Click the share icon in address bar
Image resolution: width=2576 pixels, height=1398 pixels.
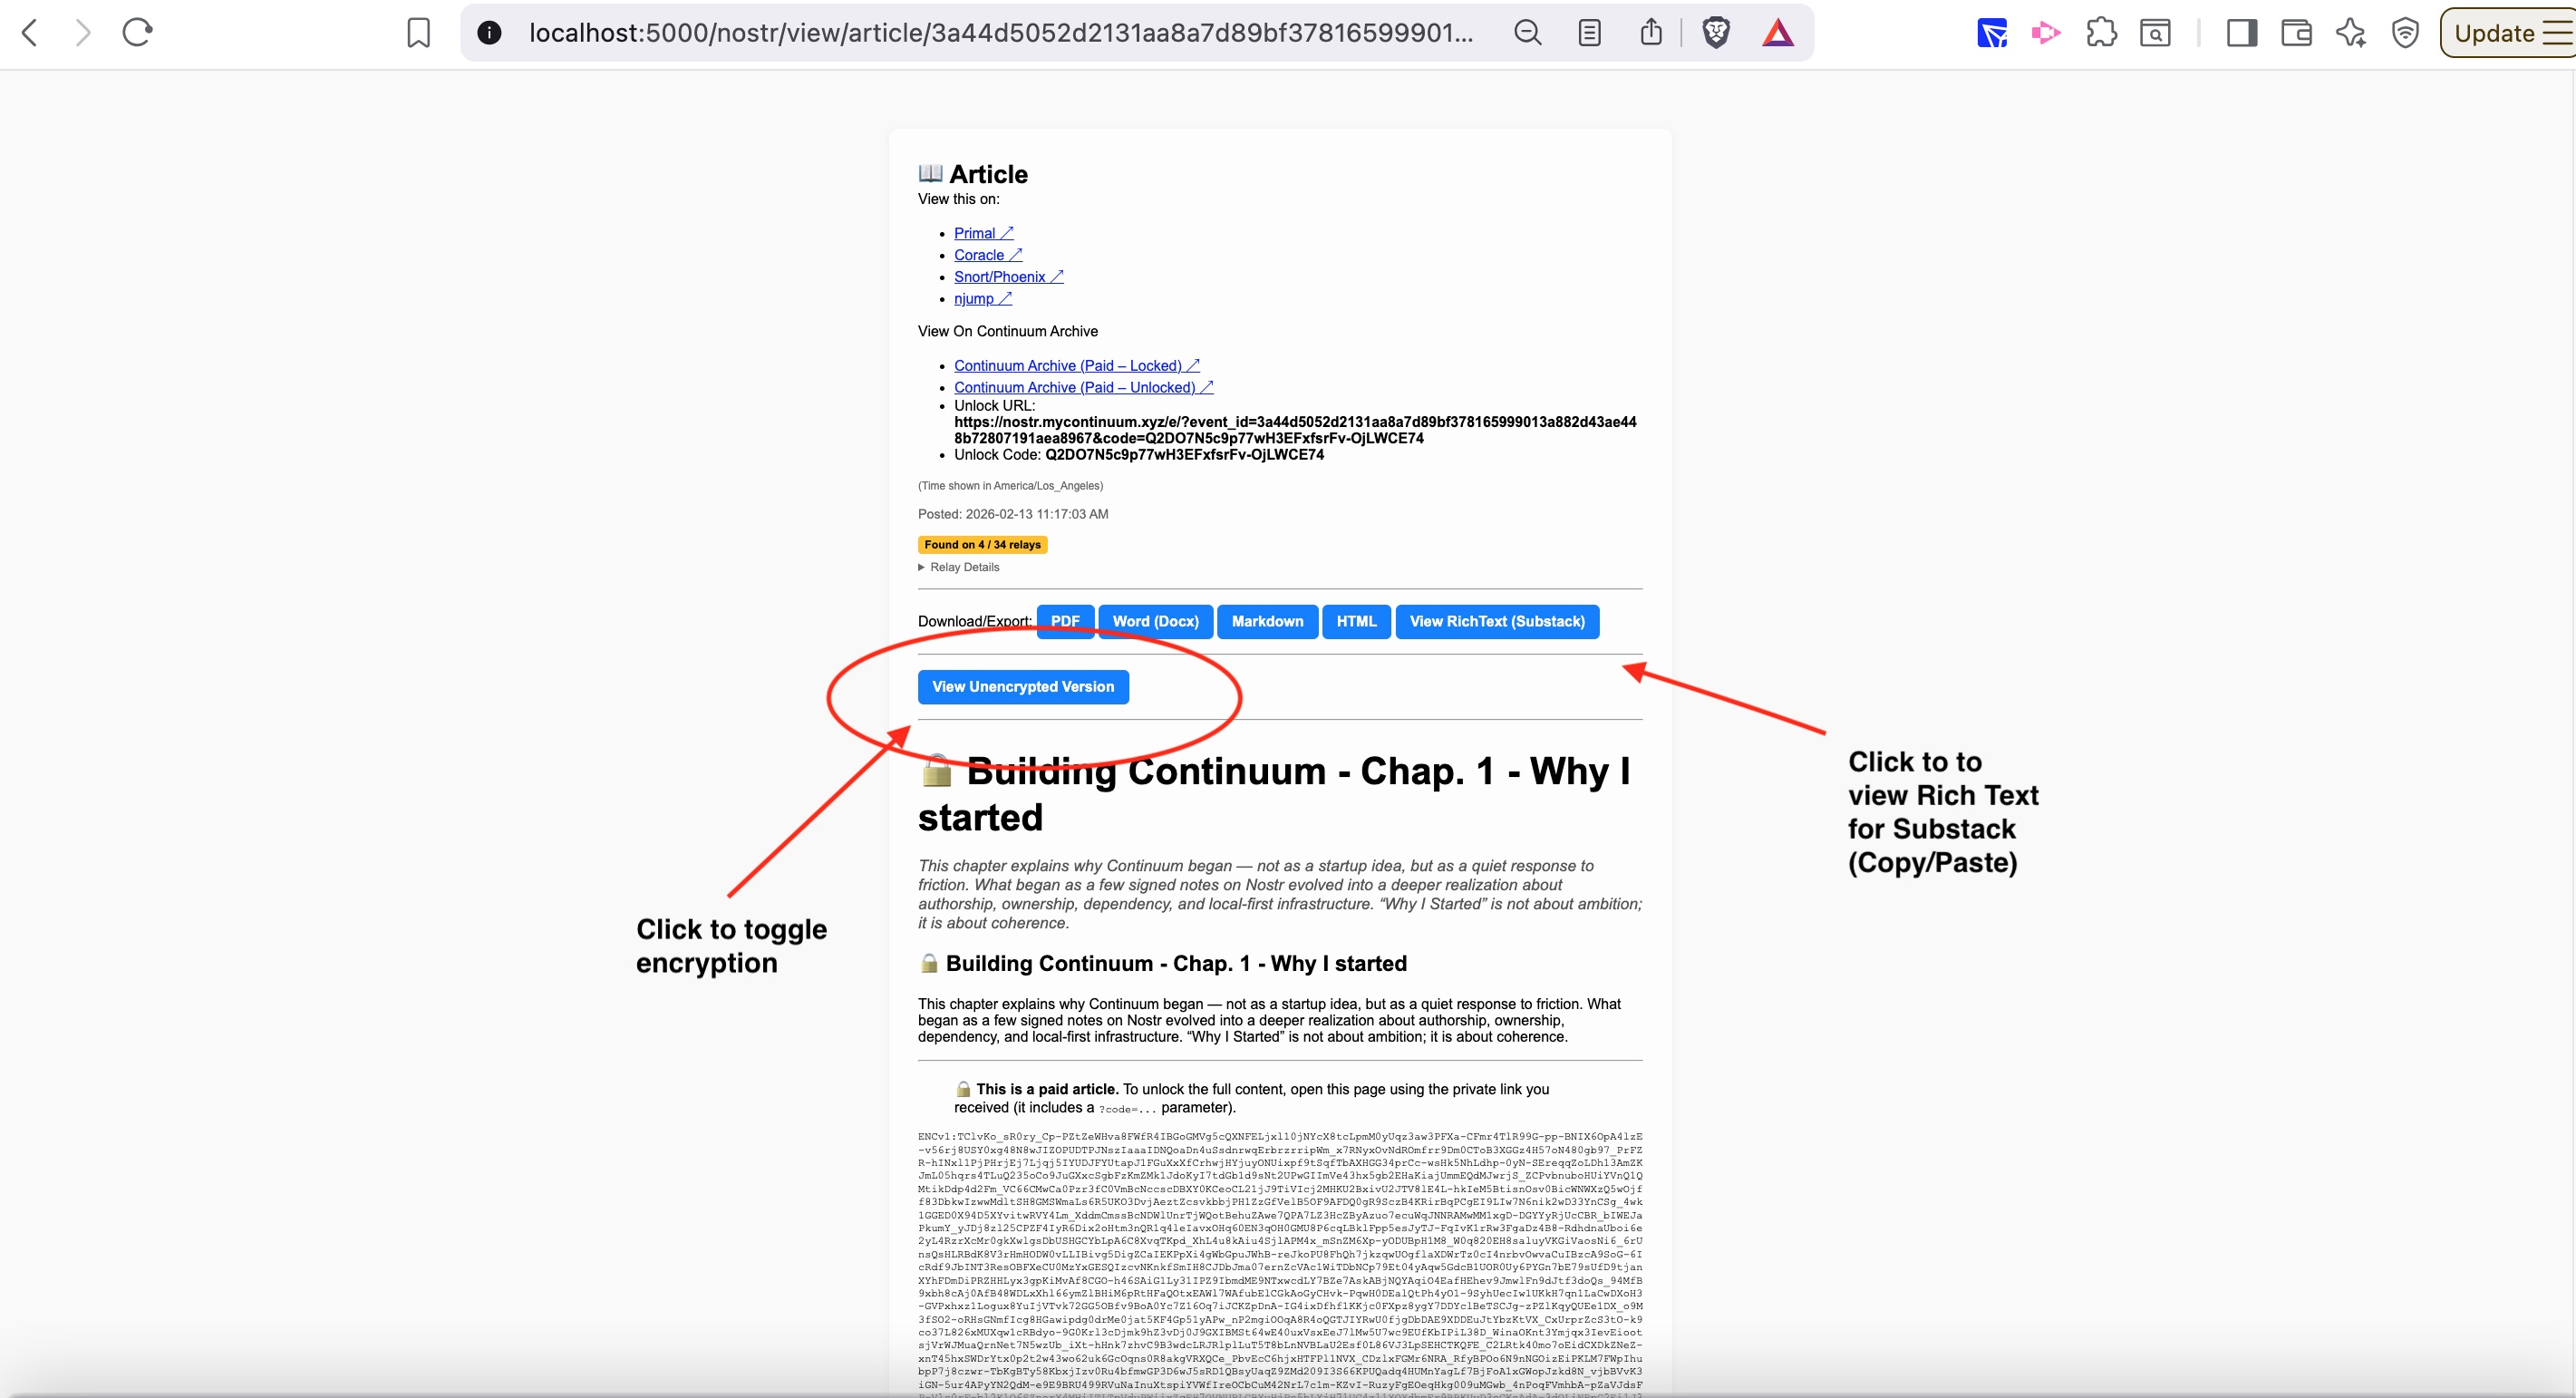(x=1651, y=33)
